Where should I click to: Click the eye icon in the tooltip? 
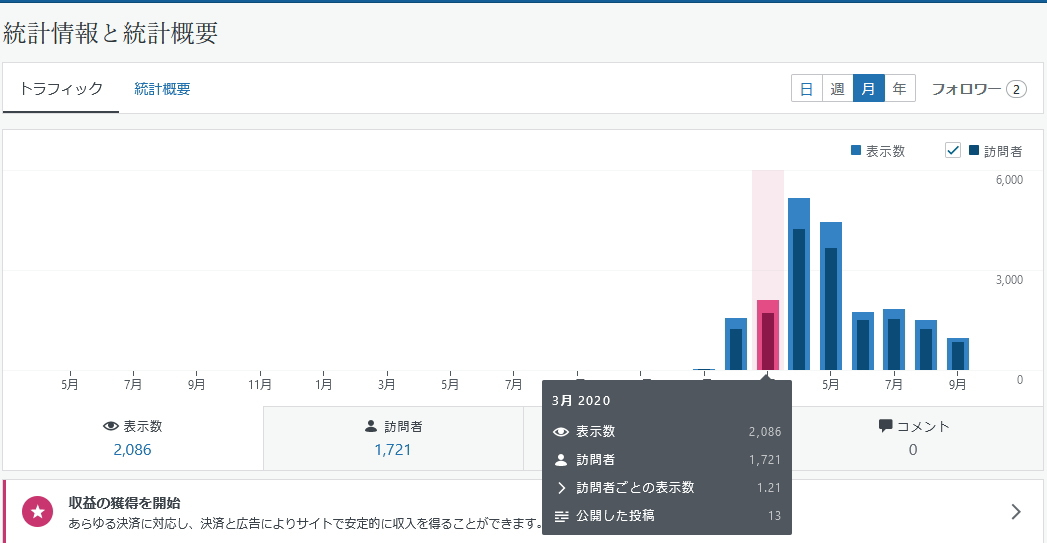[x=561, y=432]
